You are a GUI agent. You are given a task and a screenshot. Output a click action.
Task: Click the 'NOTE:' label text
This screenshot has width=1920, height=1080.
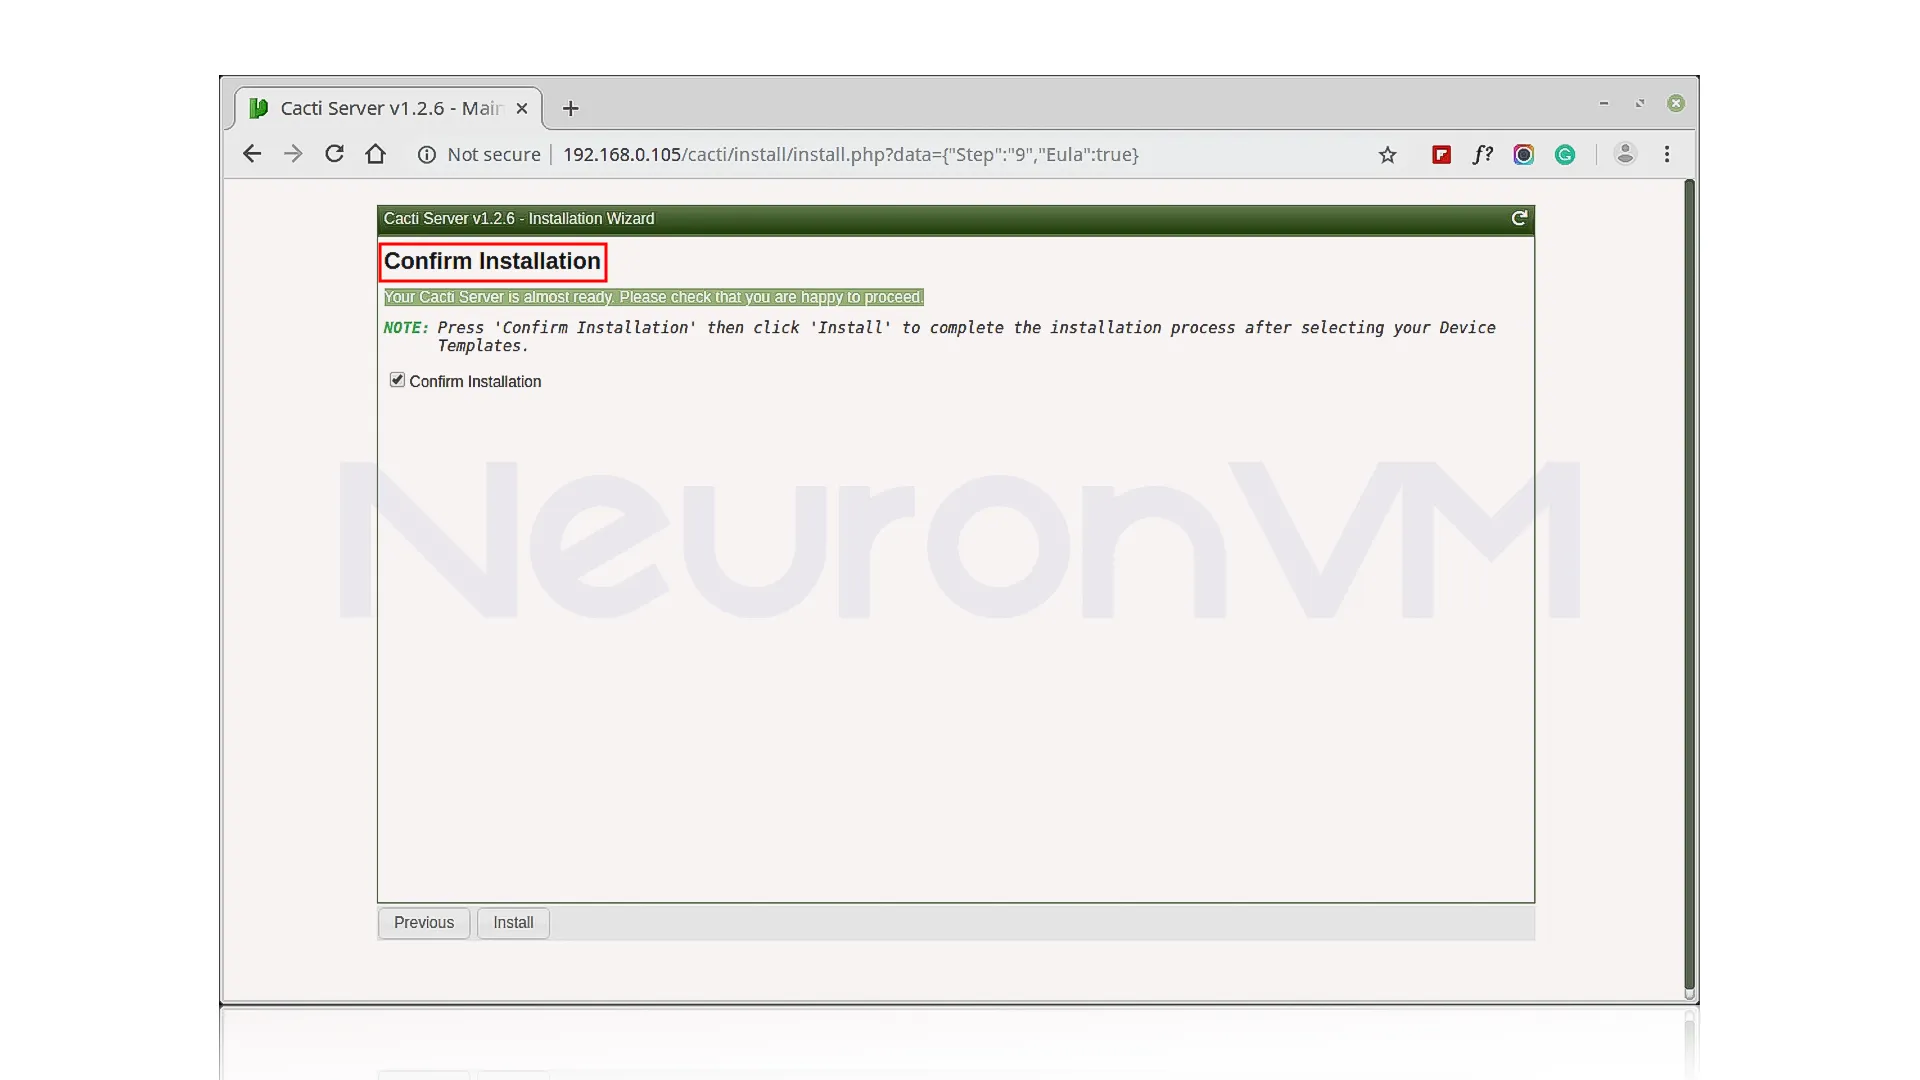pyautogui.click(x=406, y=328)
